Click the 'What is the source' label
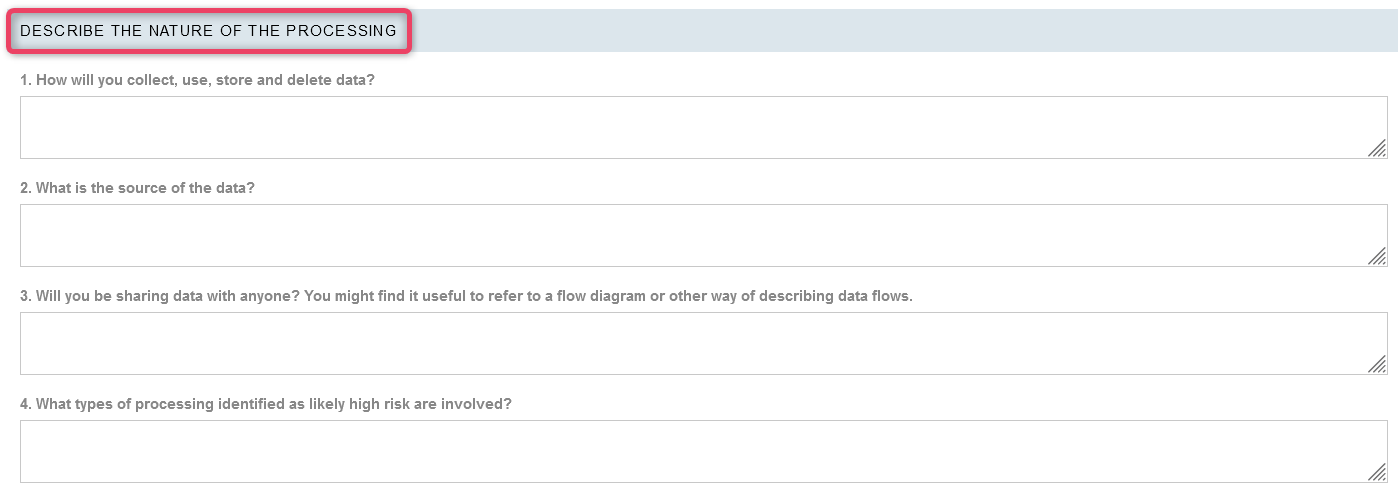 click(x=137, y=188)
